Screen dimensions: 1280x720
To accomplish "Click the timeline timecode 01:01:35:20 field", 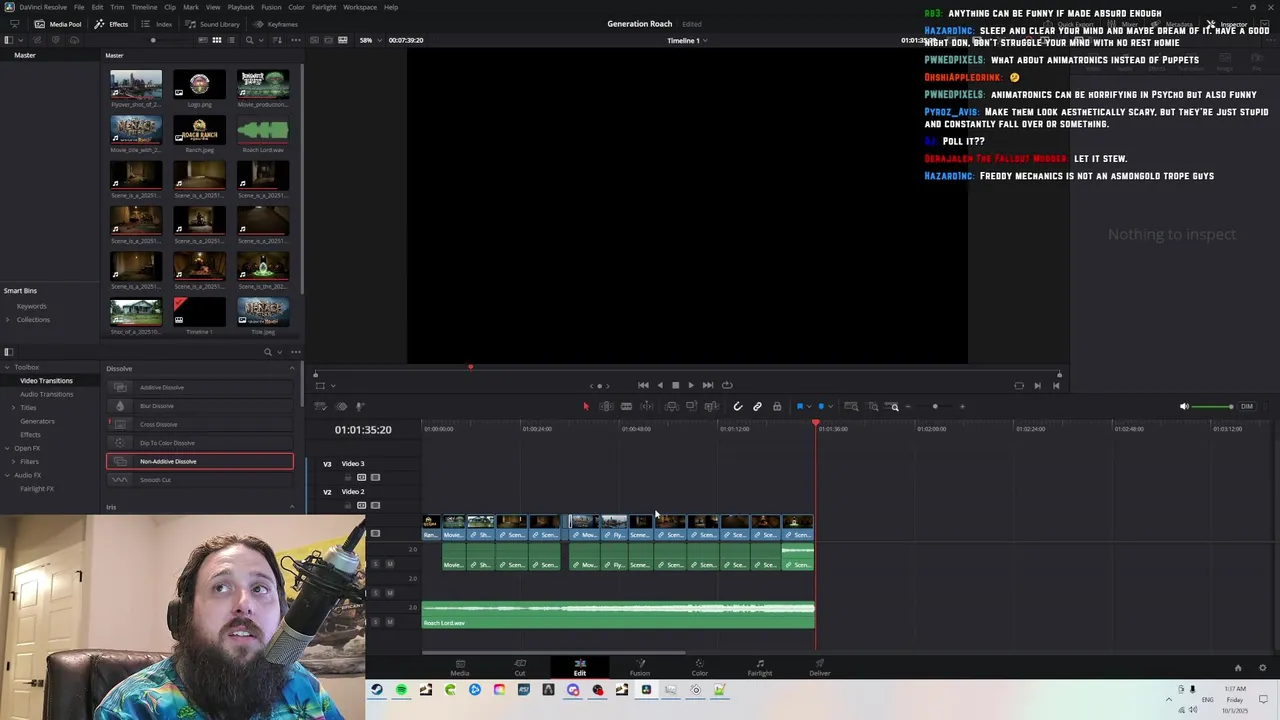I will [x=363, y=429].
